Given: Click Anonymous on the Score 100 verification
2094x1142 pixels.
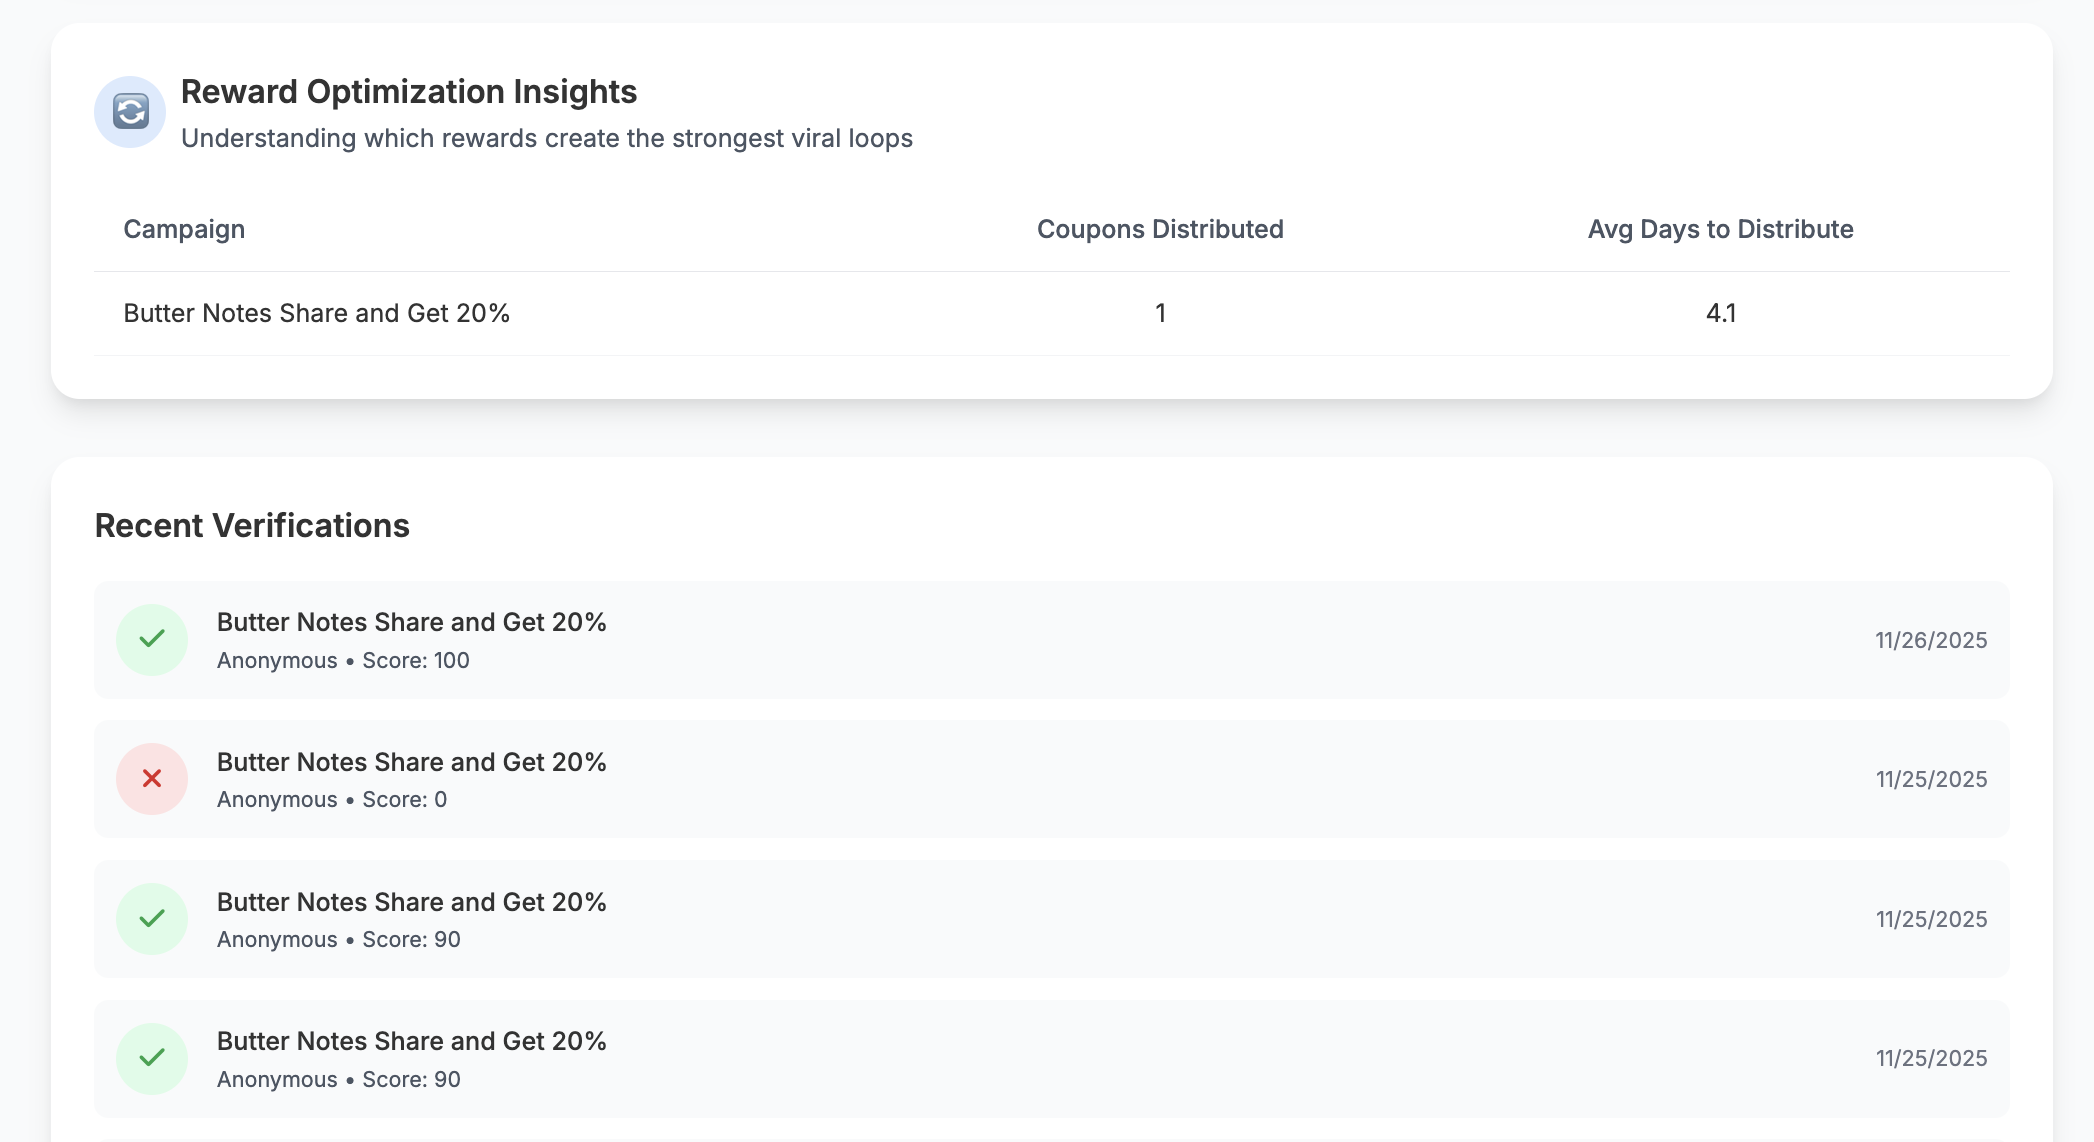Looking at the screenshot, I should click(277, 660).
